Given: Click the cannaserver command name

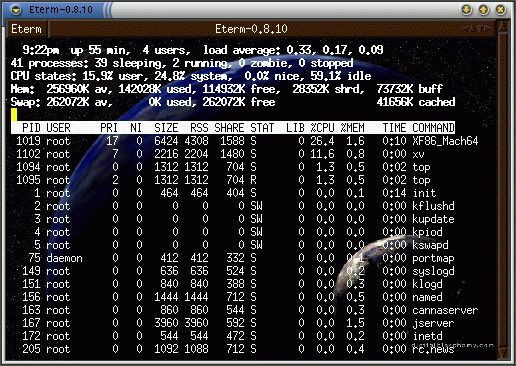Looking at the screenshot, I should [445, 310].
